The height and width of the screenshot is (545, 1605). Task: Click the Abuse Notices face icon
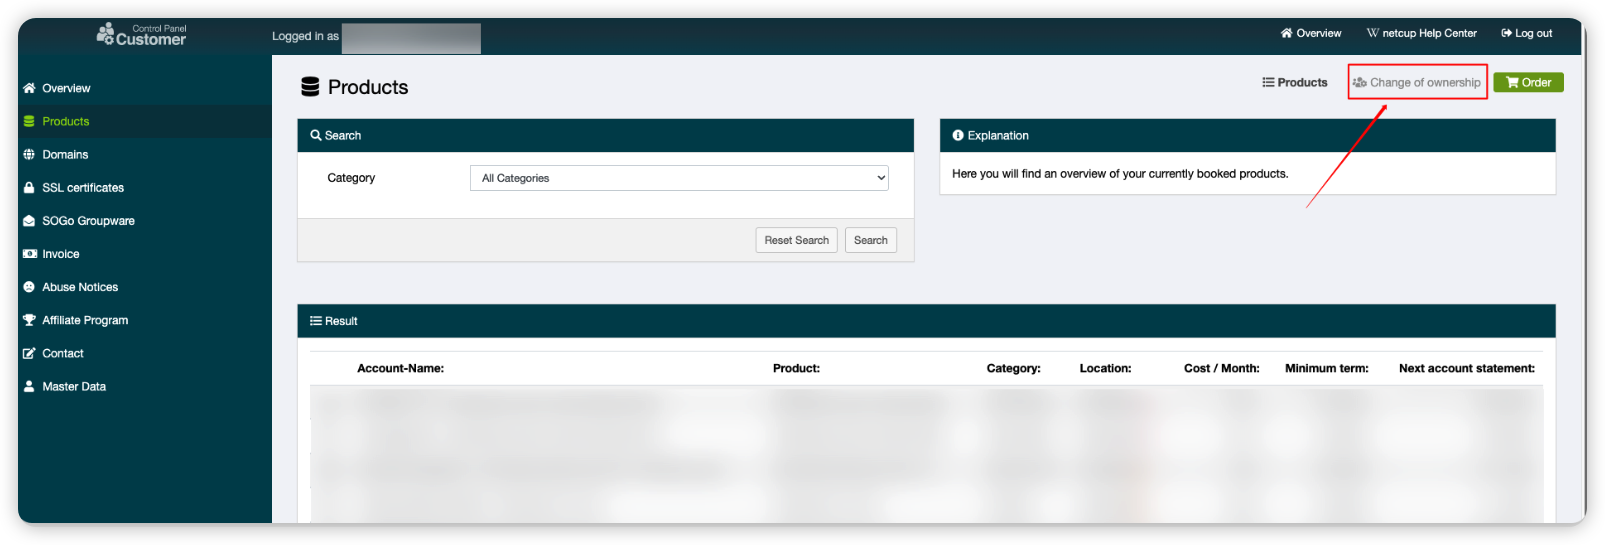29,287
